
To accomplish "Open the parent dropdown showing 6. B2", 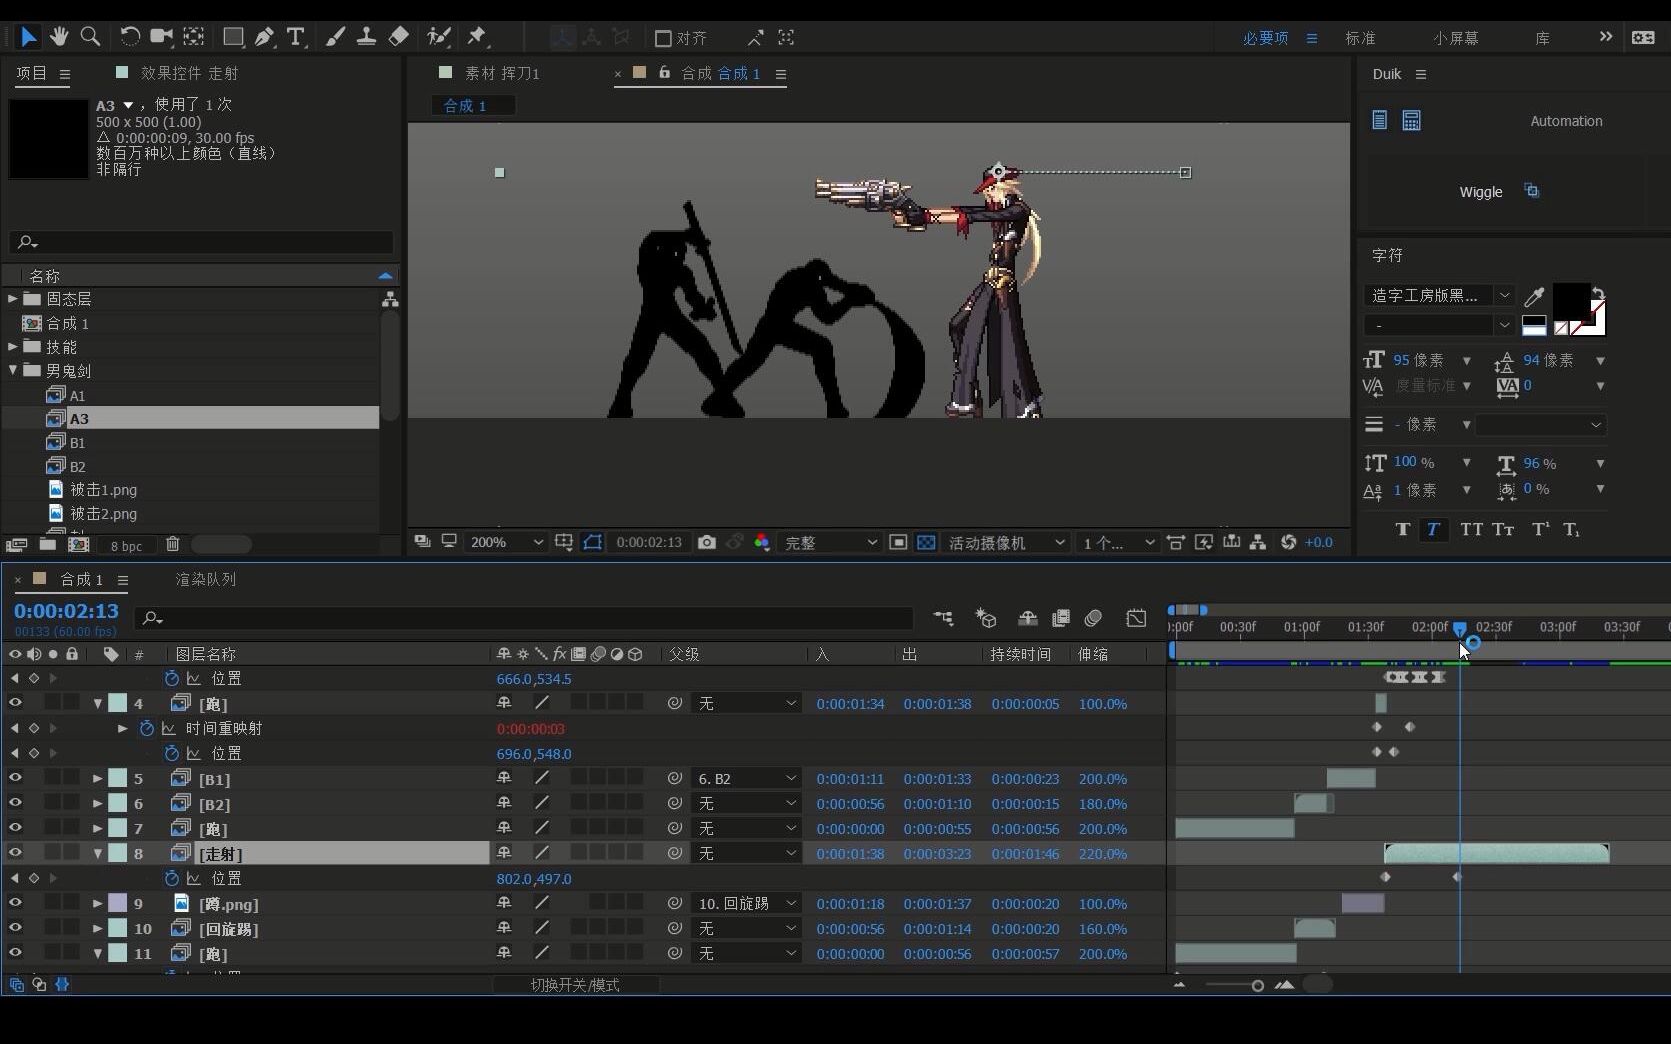I will (746, 778).
